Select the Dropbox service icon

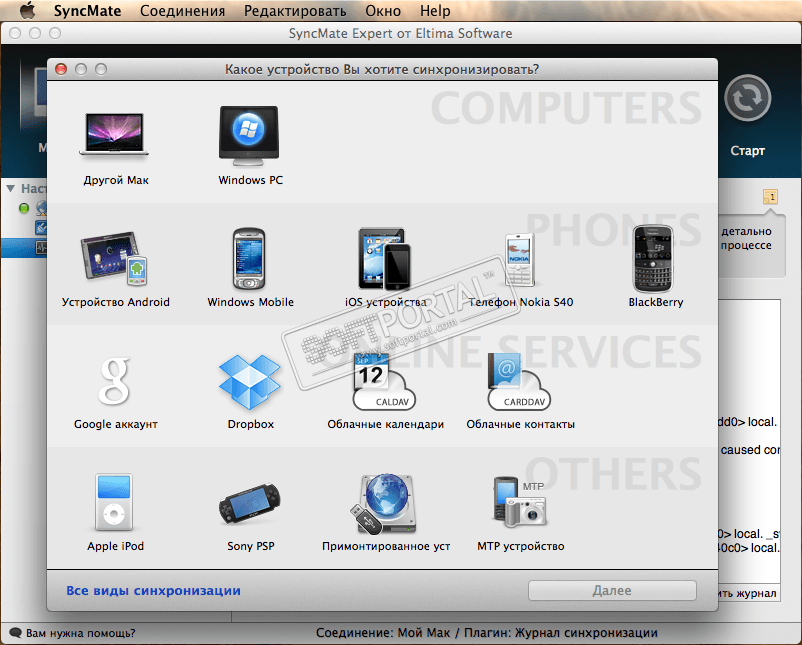tap(250, 382)
